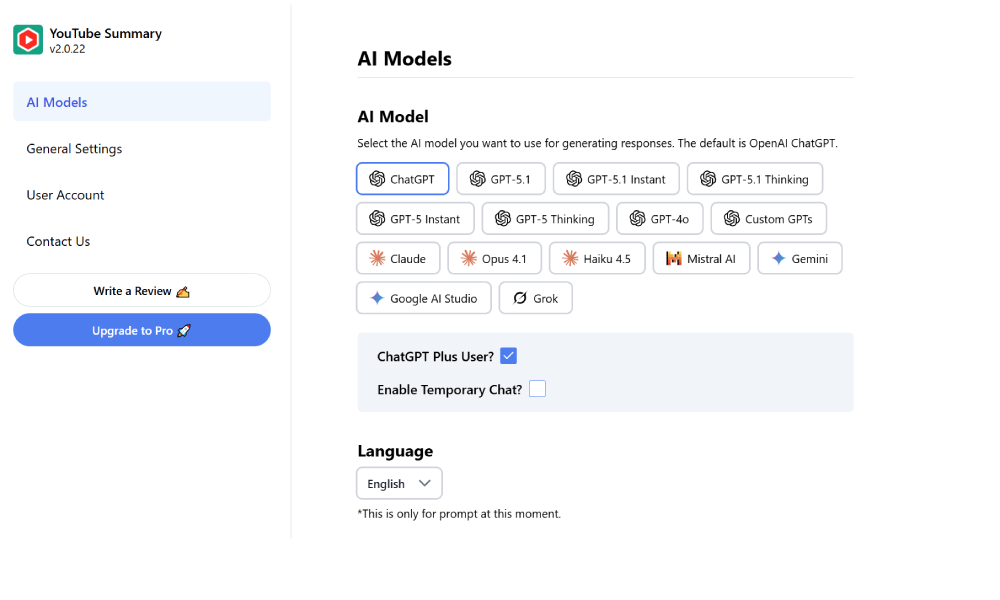Click the YouTube Summary logo icon

pos(28,40)
